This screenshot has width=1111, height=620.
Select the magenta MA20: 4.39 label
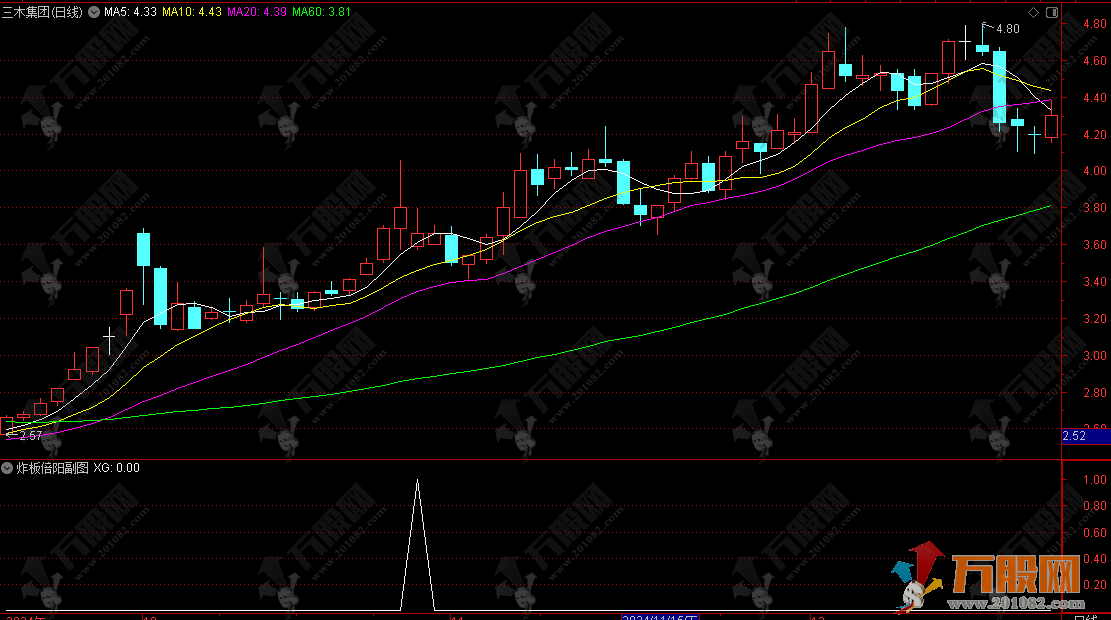point(256,12)
